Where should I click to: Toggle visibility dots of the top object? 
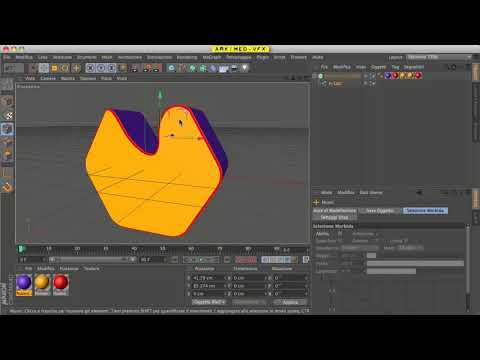tap(366, 76)
